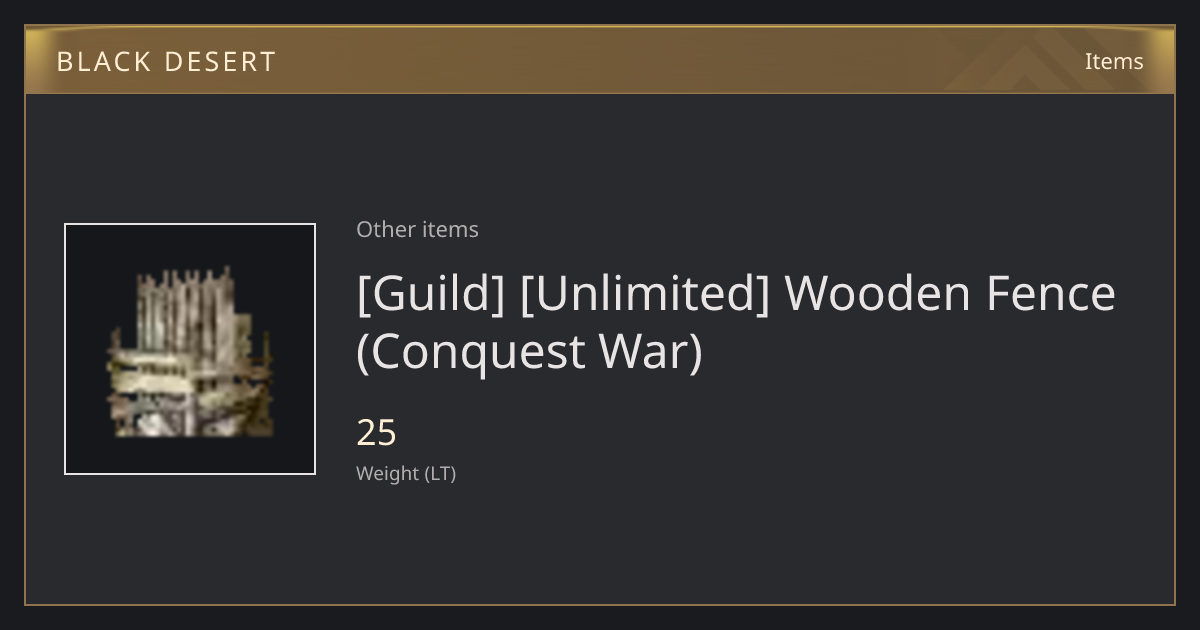This screenshot has height=630, width=1200.
Task: Click the BLACK DESERT header title
Action: [x=166, y=62]
